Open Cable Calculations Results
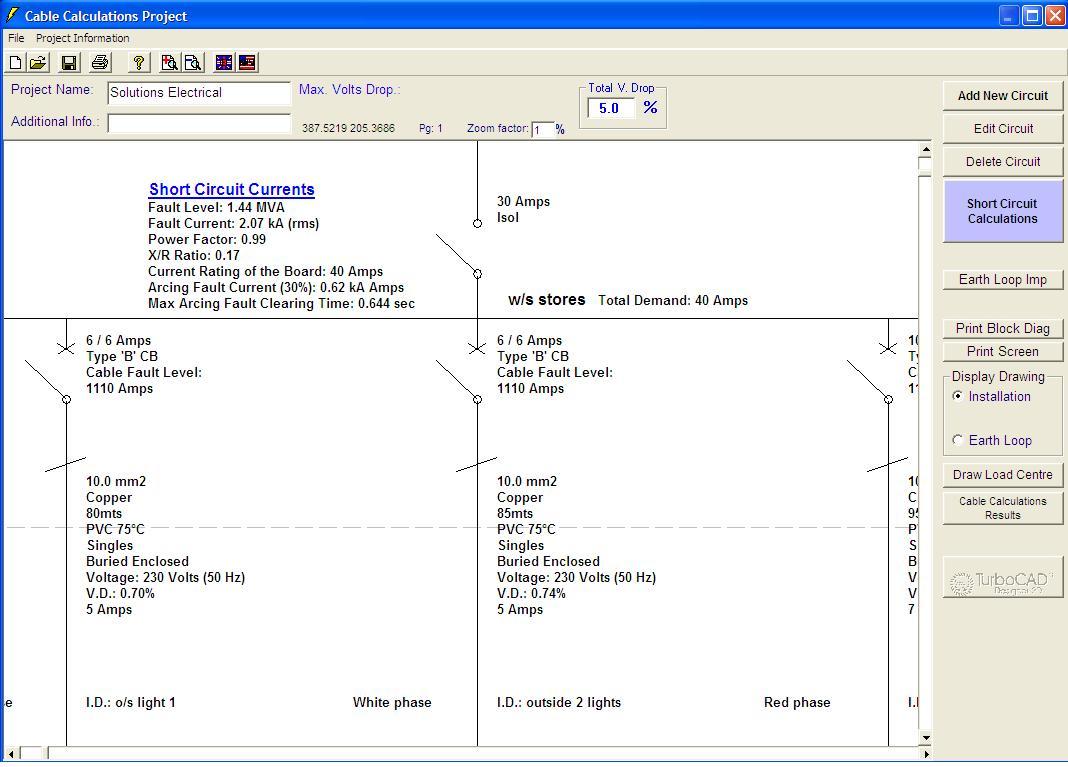 tap(1003, 508)
